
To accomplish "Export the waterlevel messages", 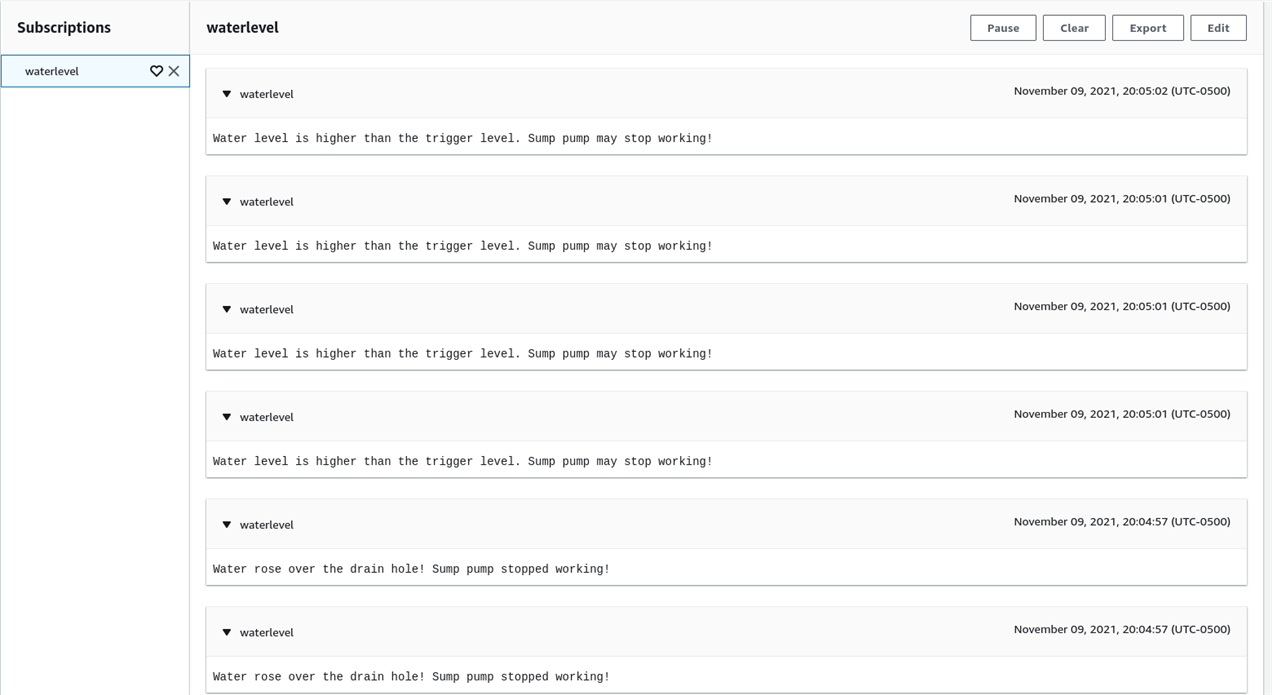I will point(1148,28).
